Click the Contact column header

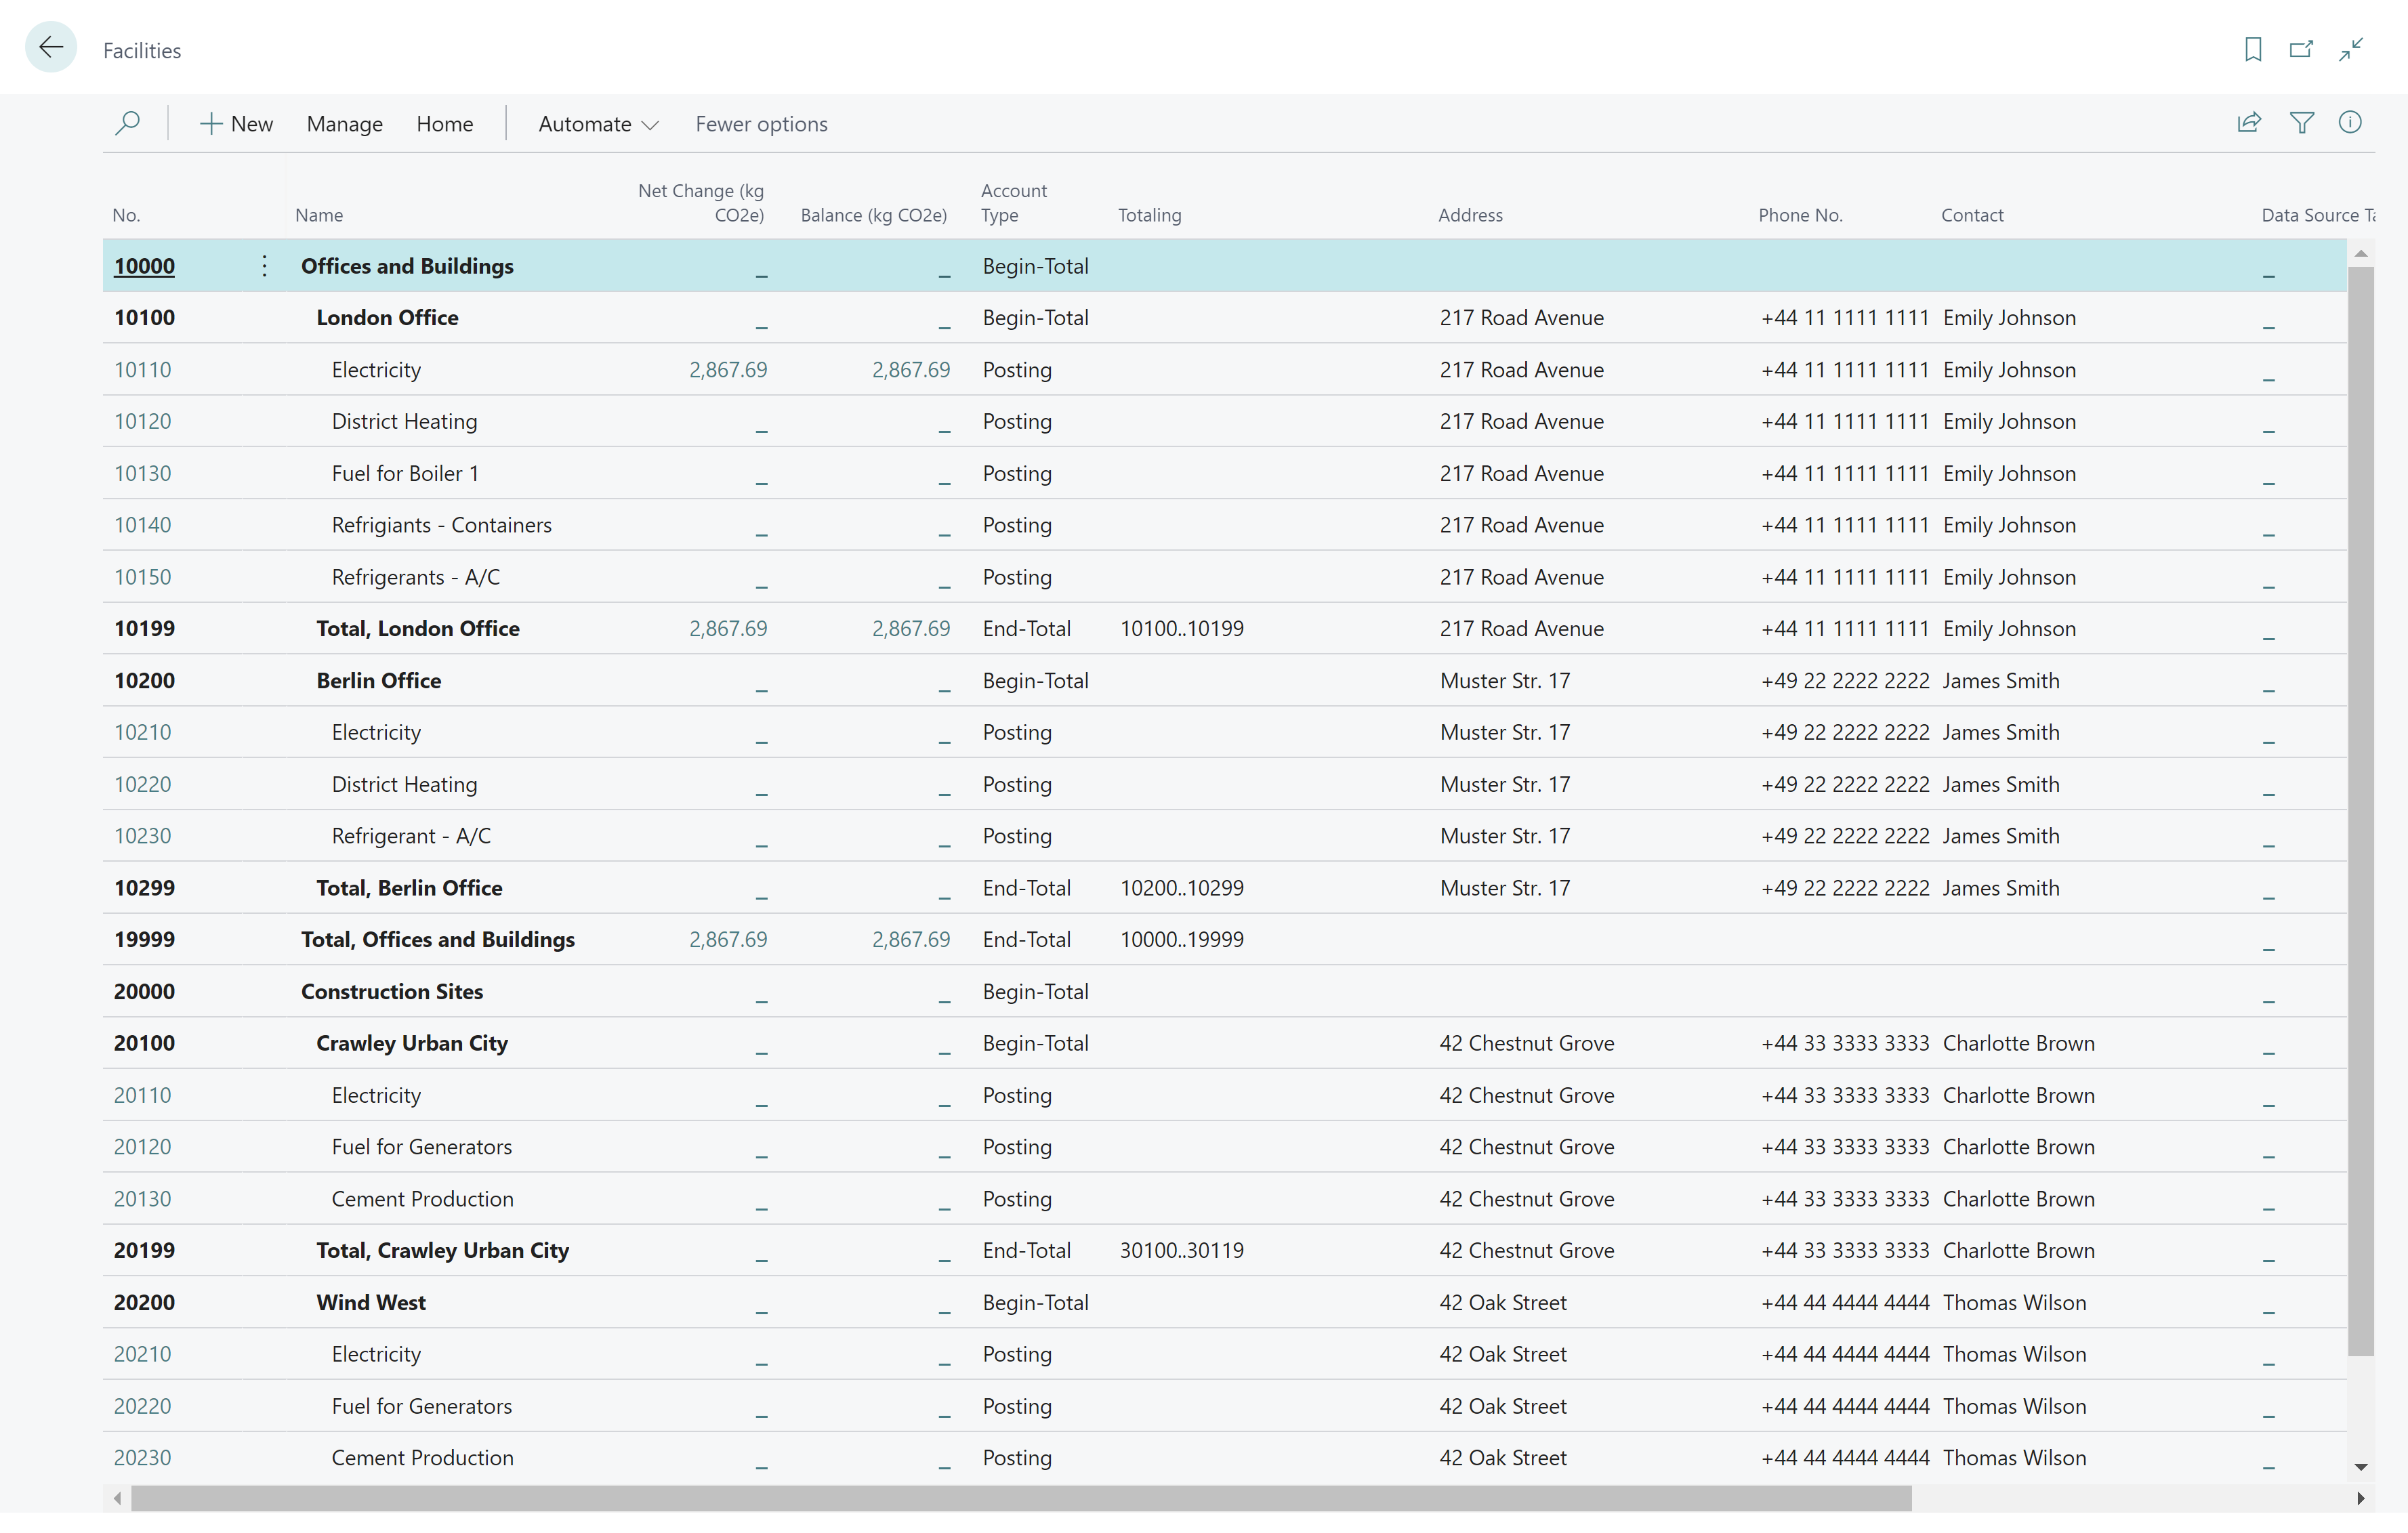point(1972,215)
